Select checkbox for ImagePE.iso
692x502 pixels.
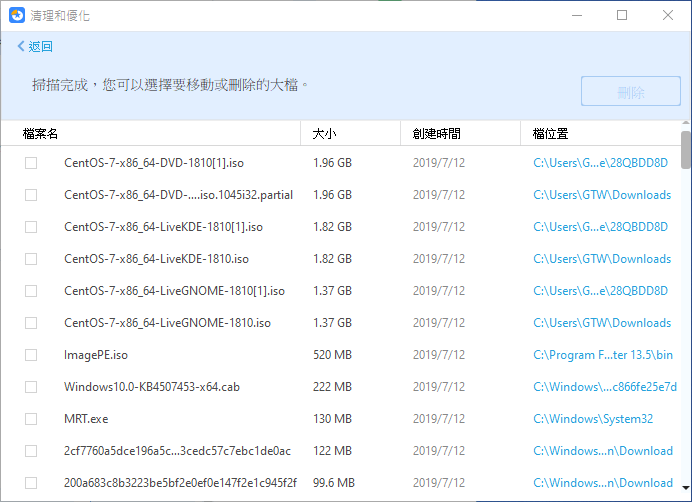click(31, 355)
